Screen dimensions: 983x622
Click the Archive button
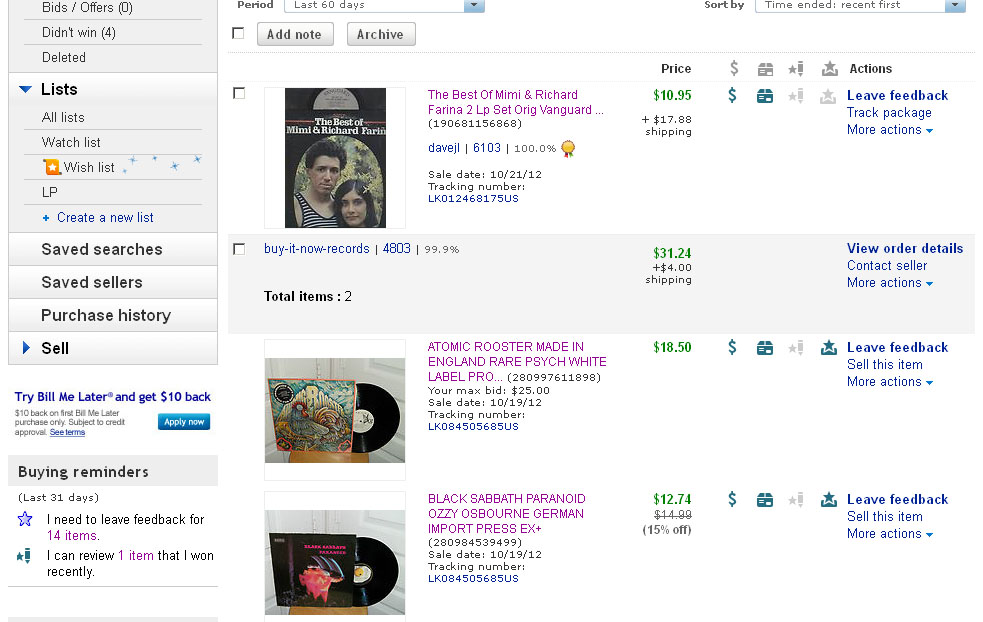coord(380,34)
